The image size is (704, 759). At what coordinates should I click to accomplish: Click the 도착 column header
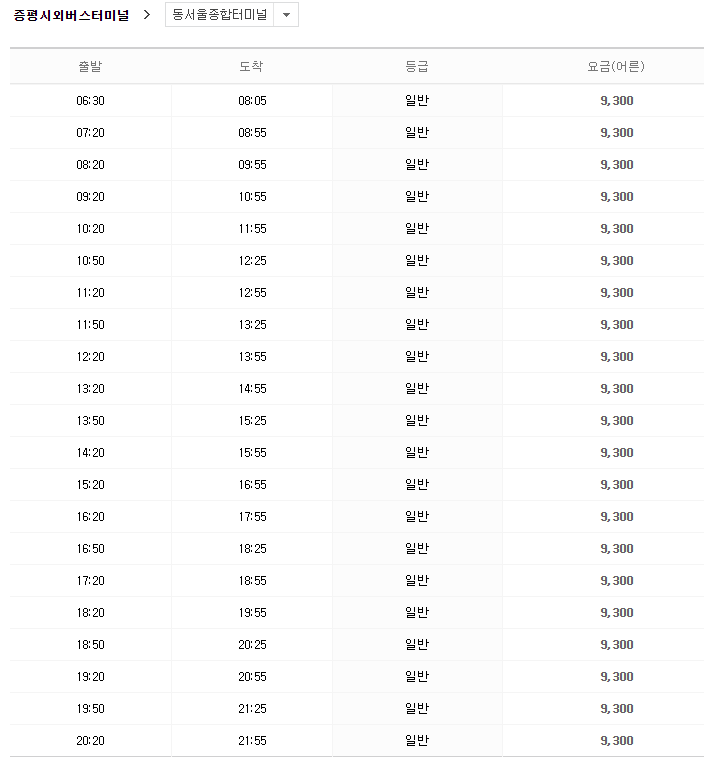(x=251, y=66)
